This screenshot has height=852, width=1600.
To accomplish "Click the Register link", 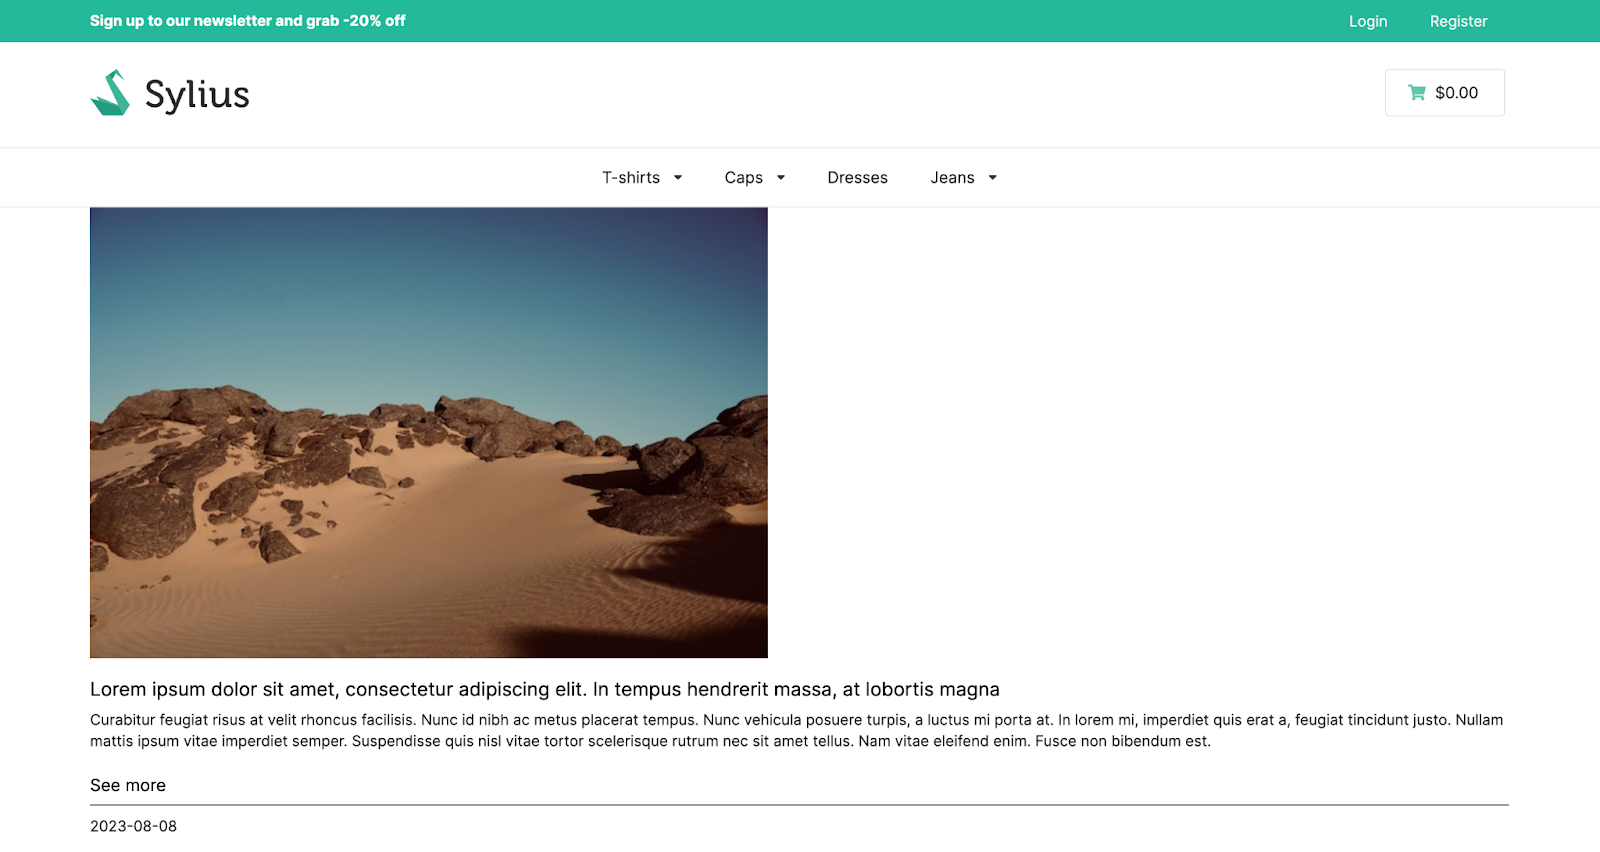I will coord(1458,21).
